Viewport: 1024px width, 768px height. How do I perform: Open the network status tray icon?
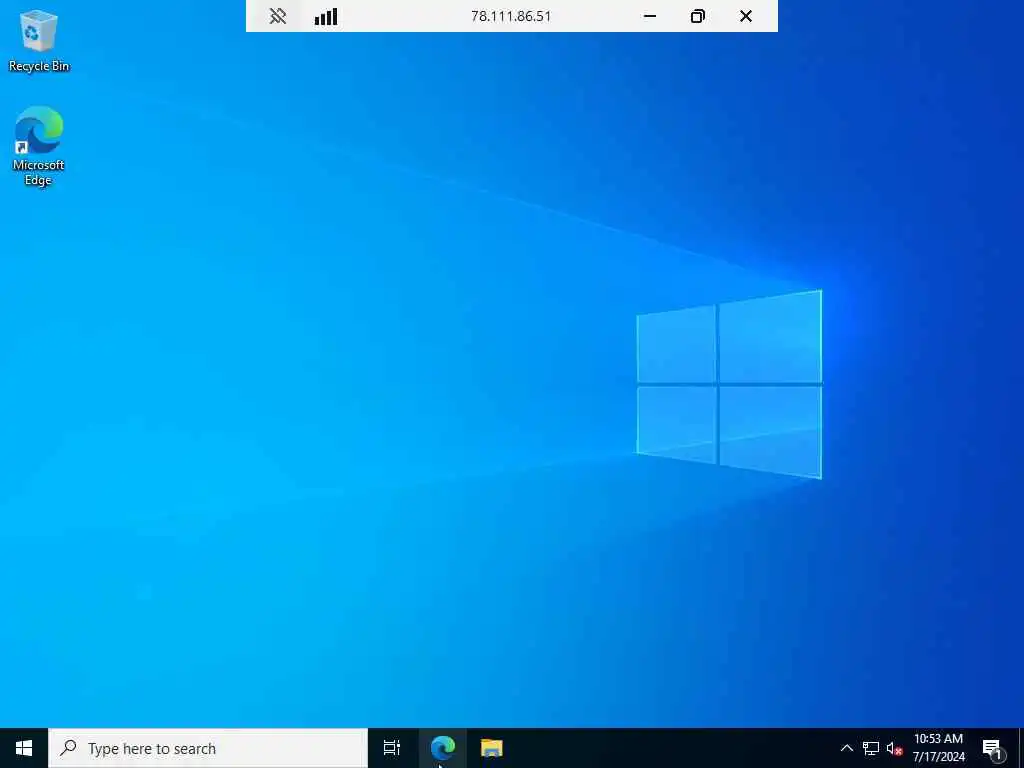(871, 748)
